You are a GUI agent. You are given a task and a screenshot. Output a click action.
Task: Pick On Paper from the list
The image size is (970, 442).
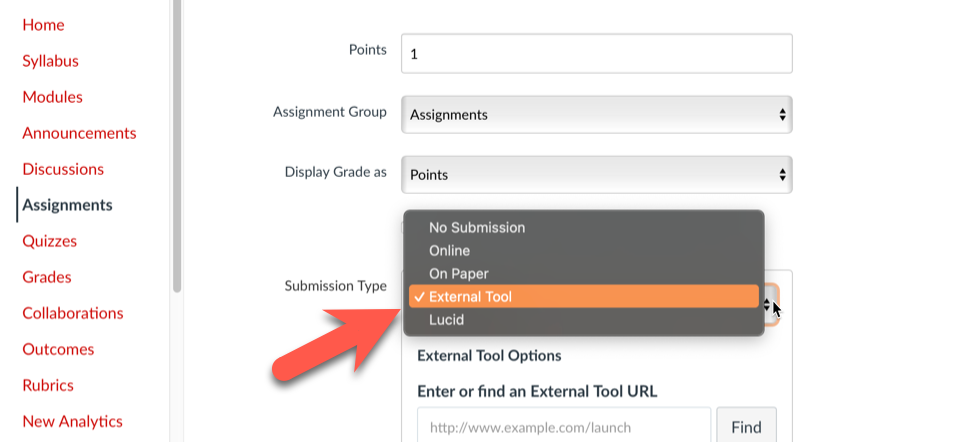tap(458, 274)
